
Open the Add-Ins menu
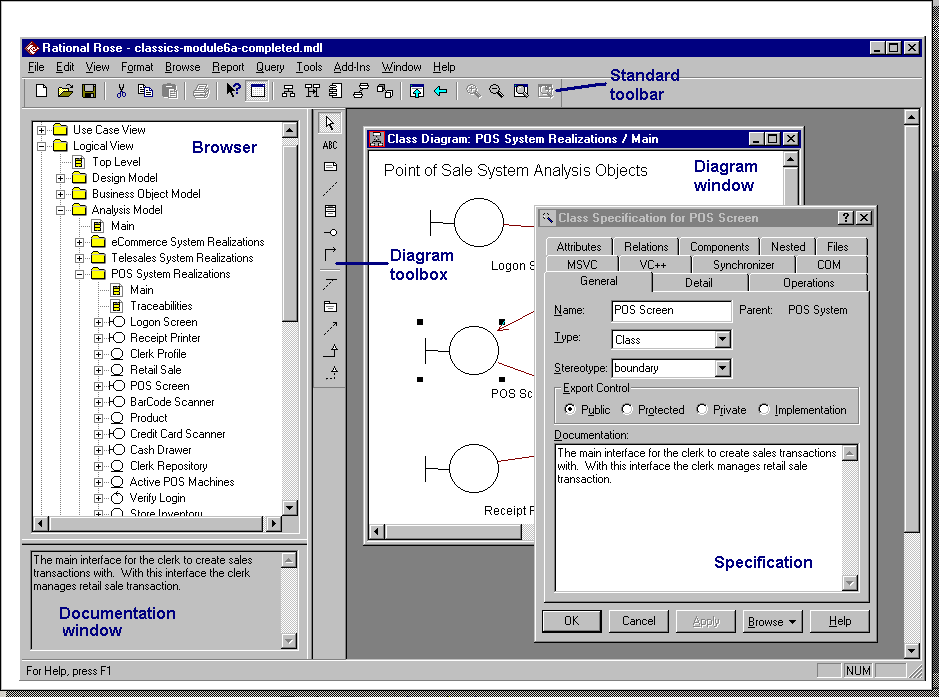click(352, 67)
